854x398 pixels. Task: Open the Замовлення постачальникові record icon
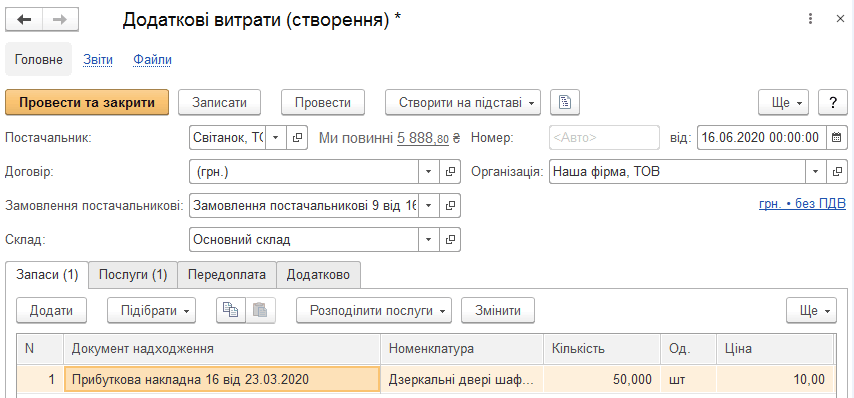[450, 206]
